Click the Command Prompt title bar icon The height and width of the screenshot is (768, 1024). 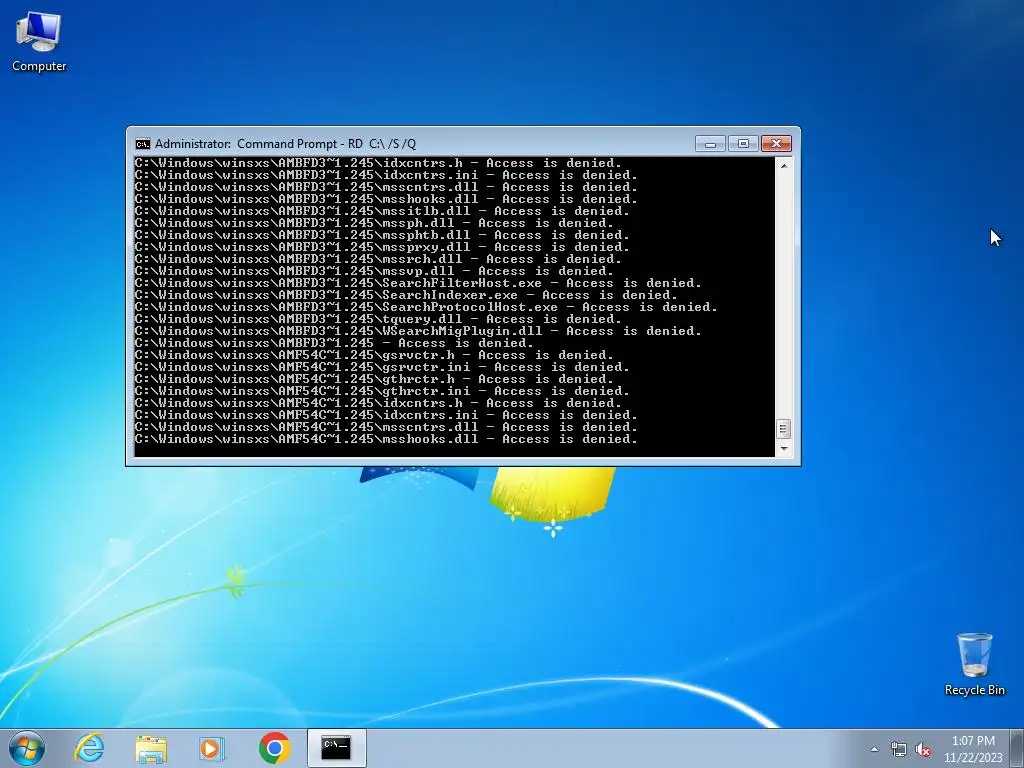coord(142,144)
